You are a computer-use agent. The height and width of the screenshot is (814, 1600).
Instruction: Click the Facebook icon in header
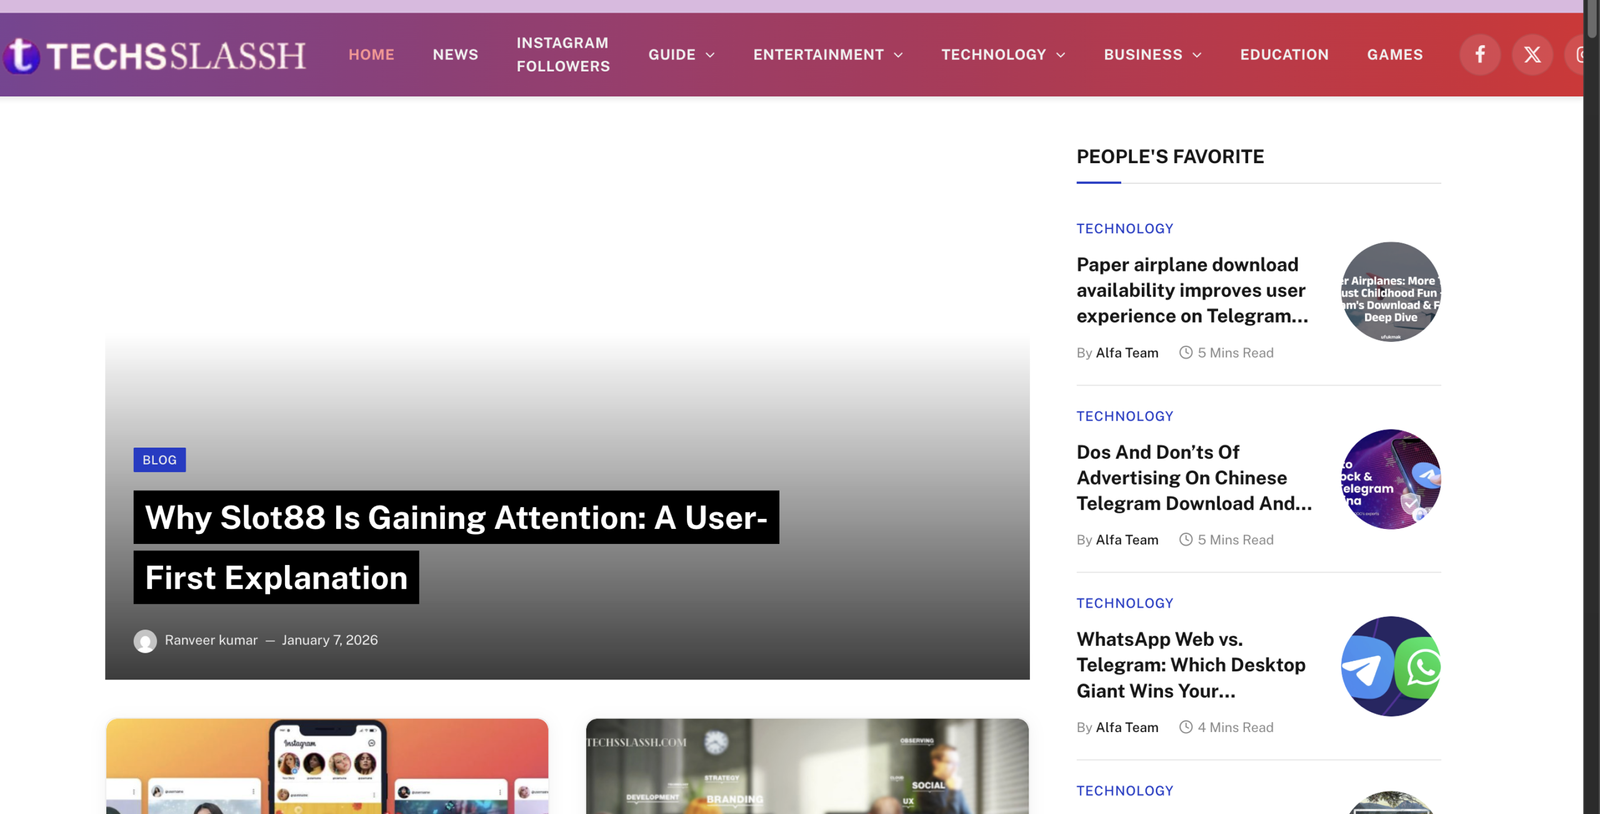[x=1479, y=55]
